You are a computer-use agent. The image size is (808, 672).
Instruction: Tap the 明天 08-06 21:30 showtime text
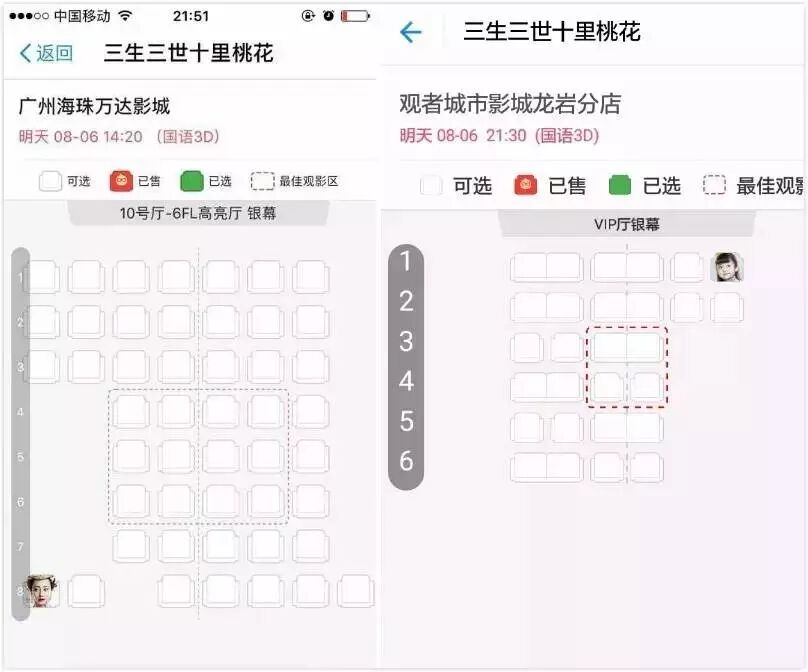(x=463, y=136)
